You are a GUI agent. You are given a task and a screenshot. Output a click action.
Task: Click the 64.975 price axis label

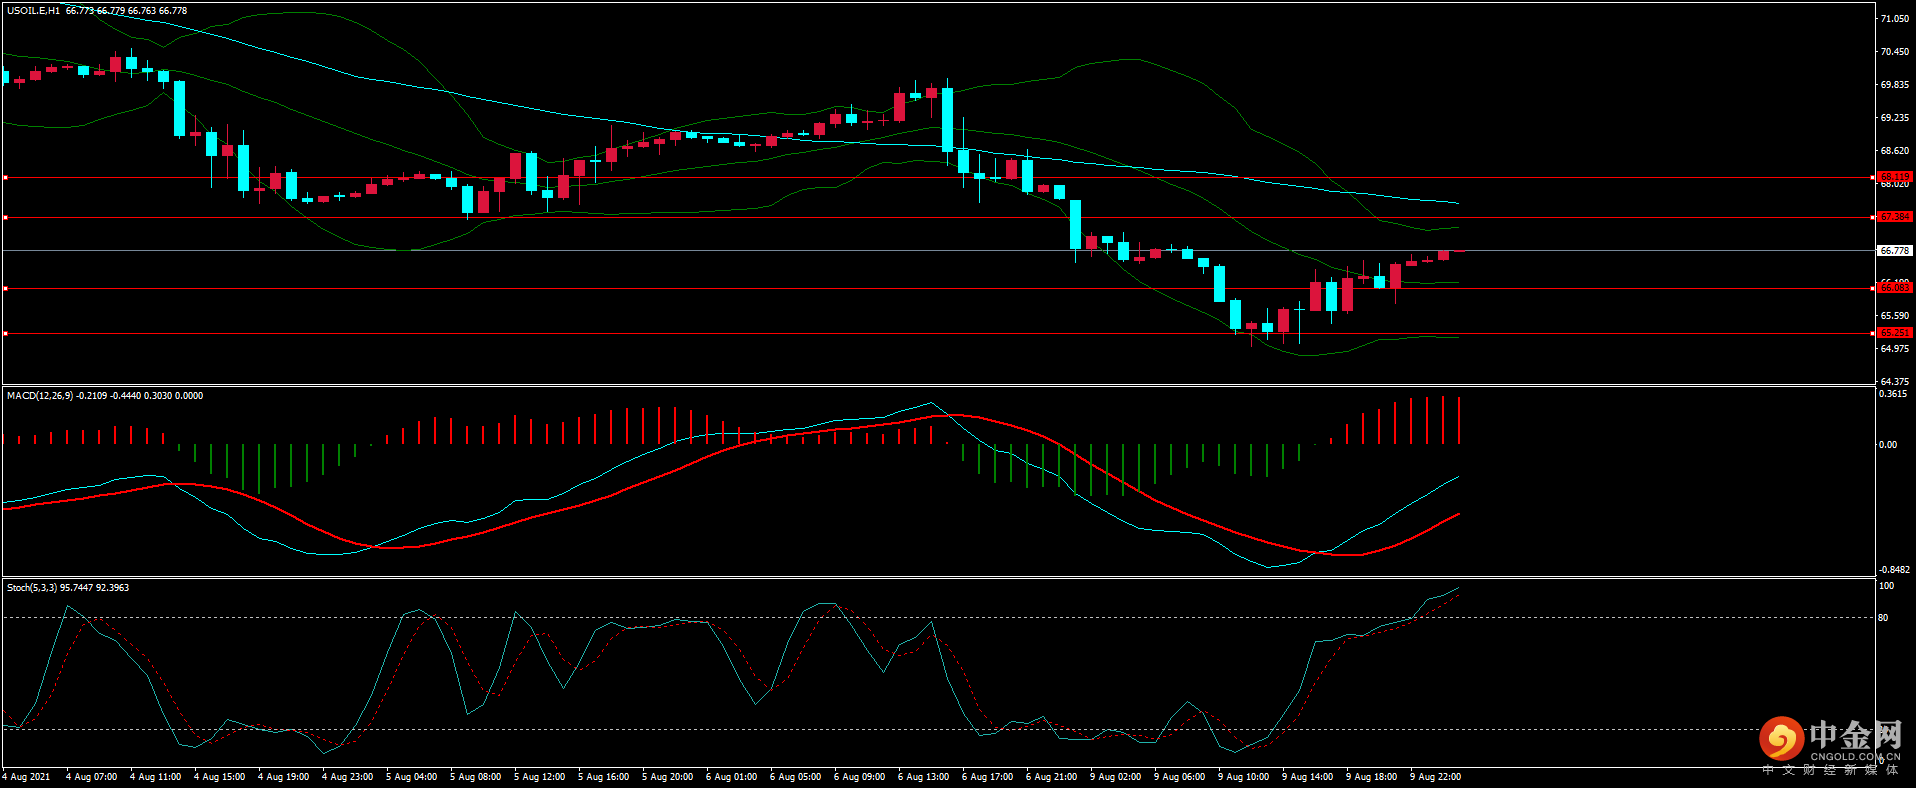(1894, 349)
